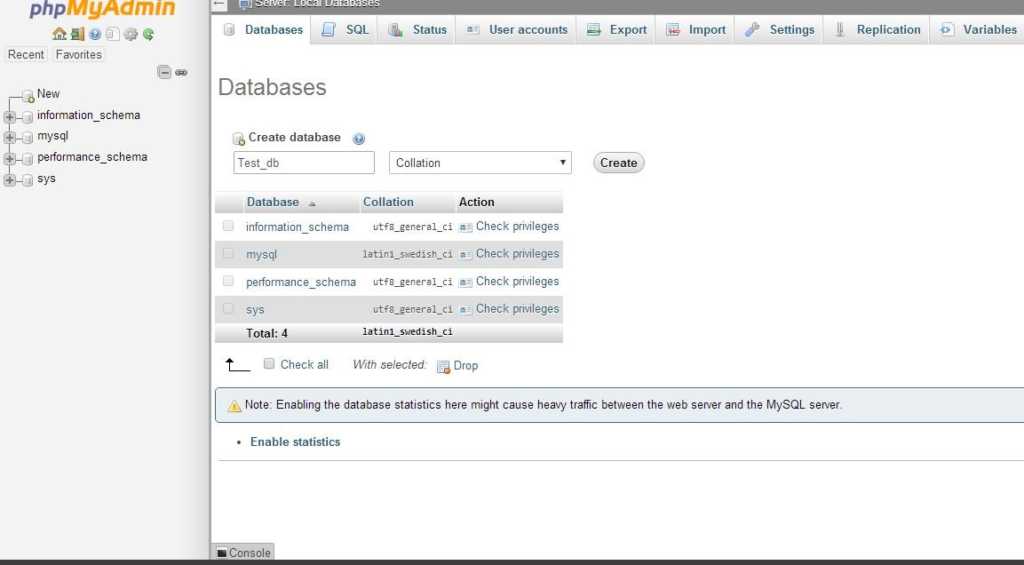Click the link chain icon in navigation panel

181,72
